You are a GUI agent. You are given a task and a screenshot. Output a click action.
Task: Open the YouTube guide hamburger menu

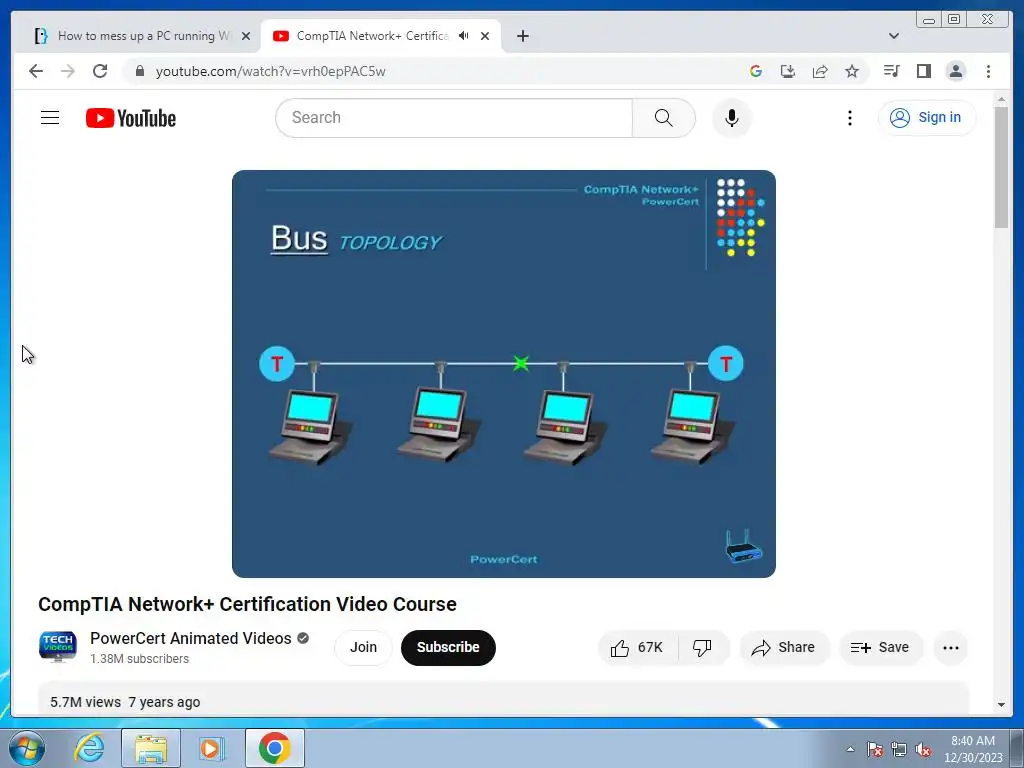(x=50, y=118)
